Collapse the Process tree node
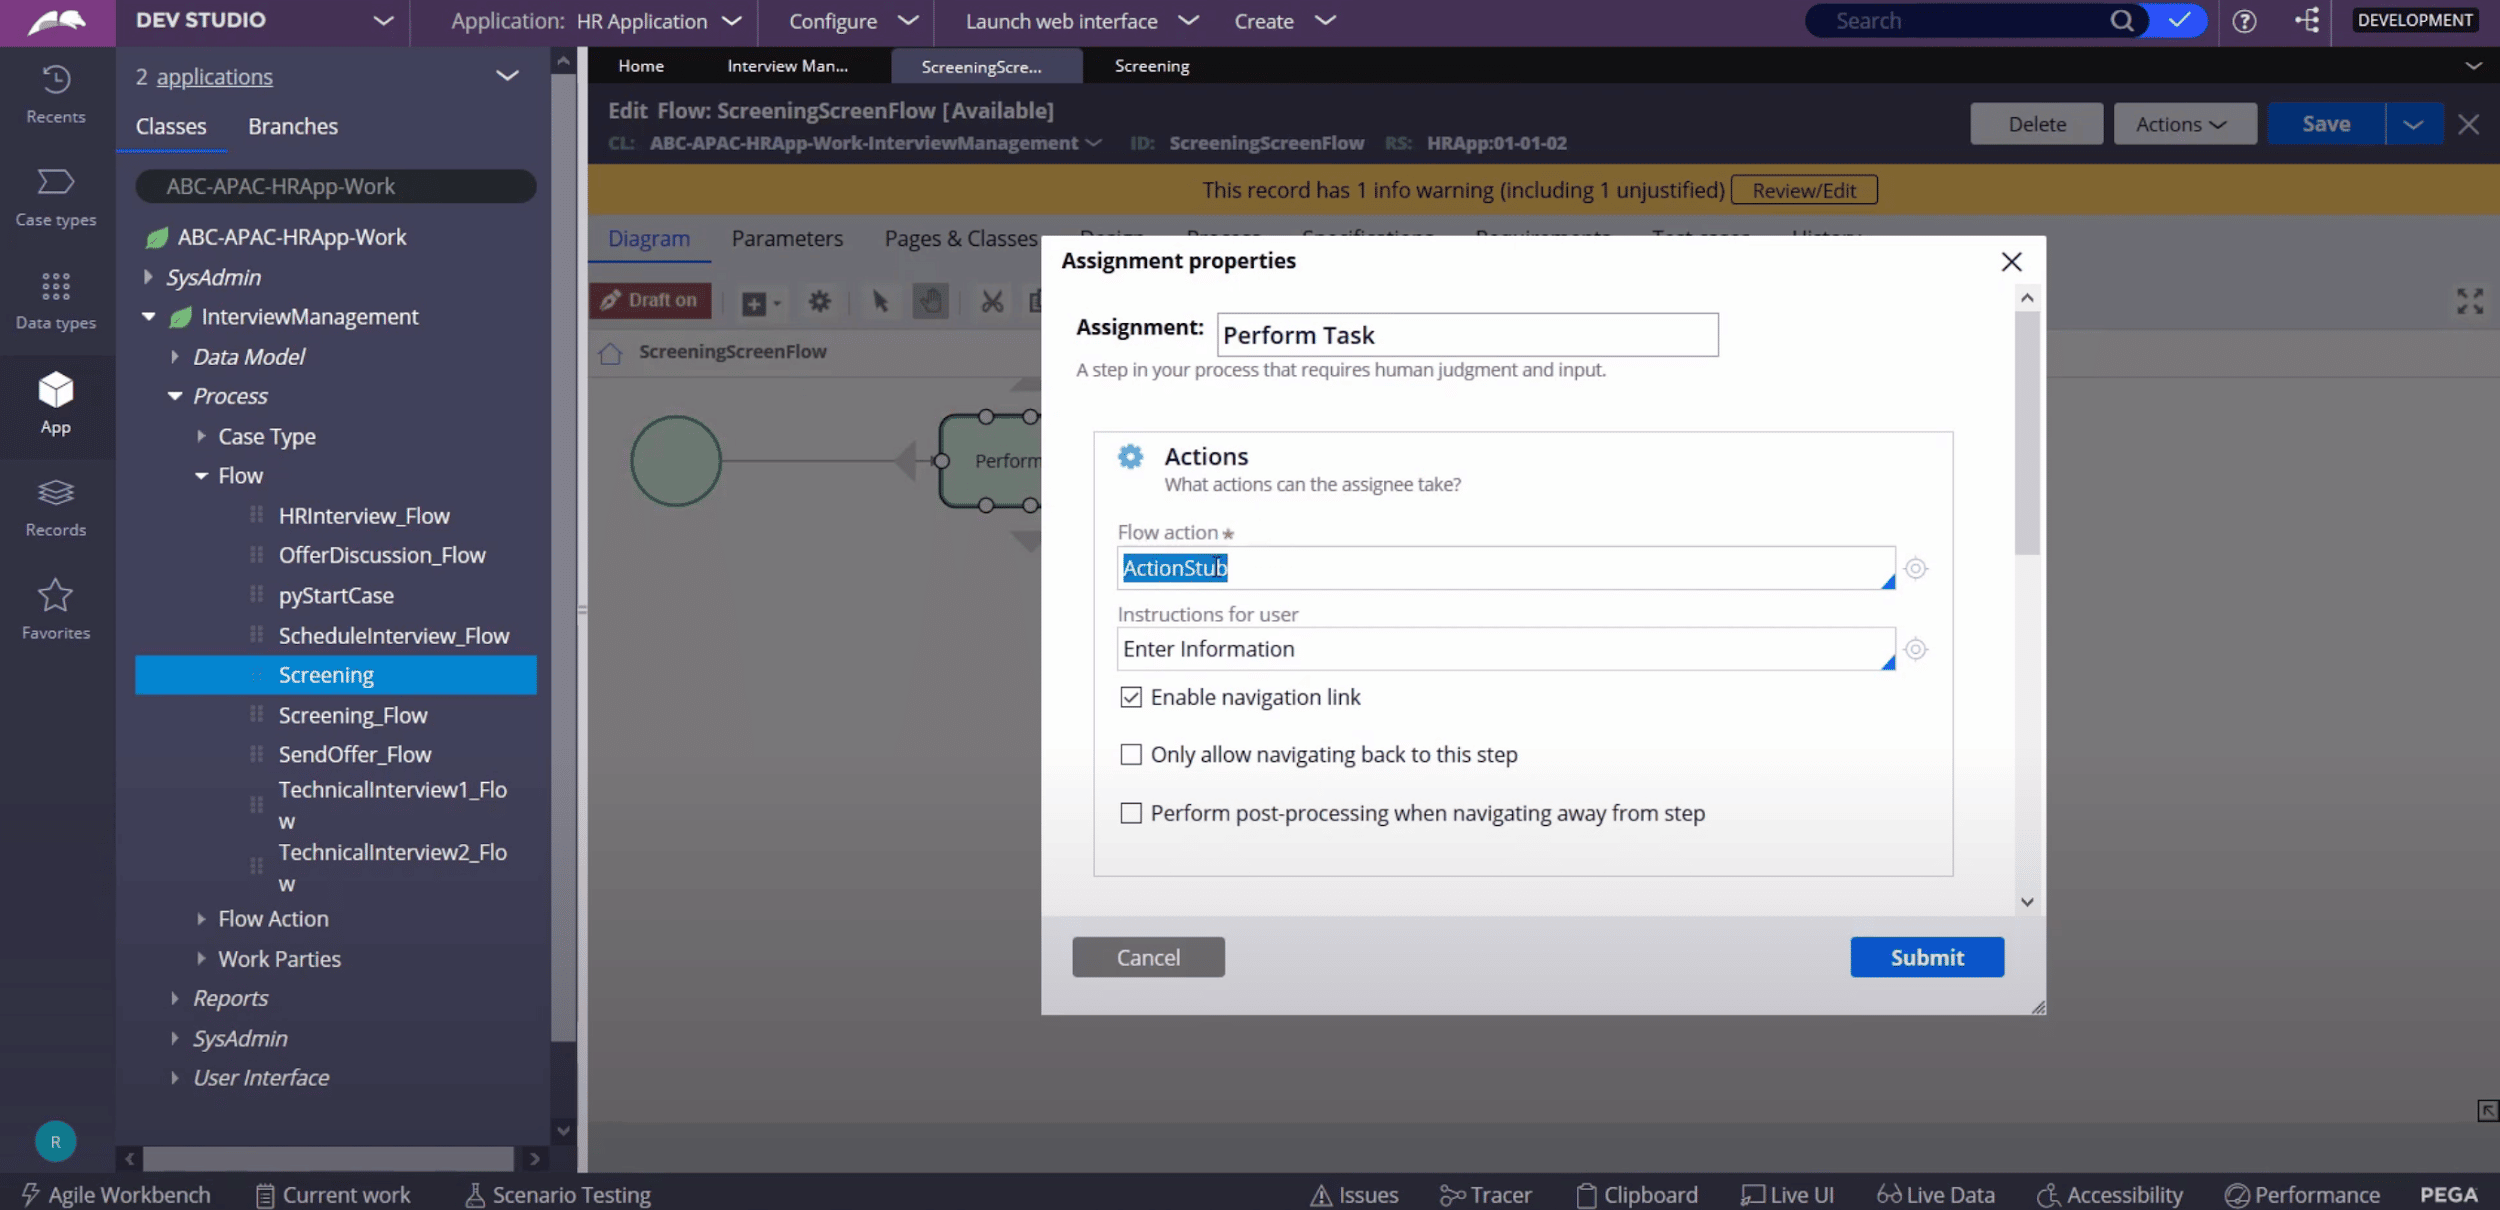The width and height of the screenshot is (2500, 1210). (x=175, y=396)
